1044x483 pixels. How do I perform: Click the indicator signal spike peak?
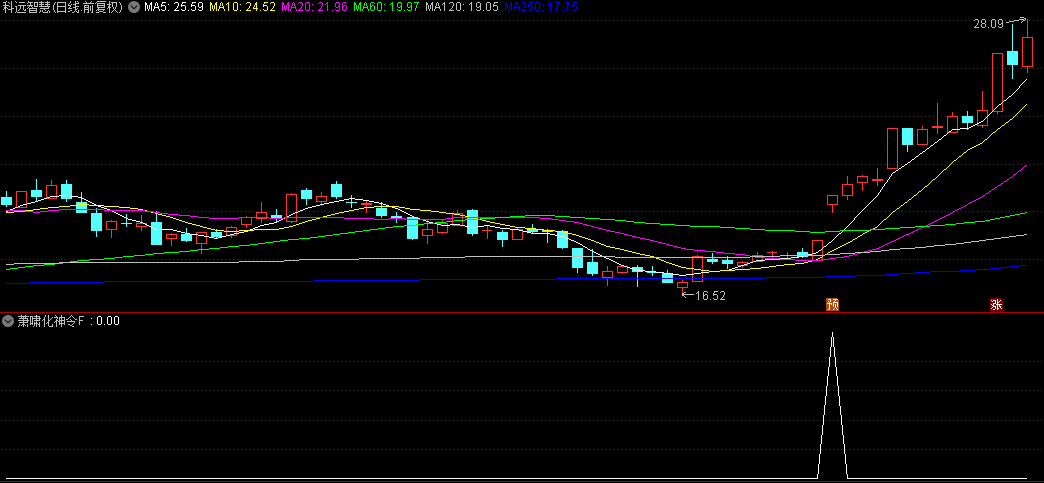tap(832, 333)
